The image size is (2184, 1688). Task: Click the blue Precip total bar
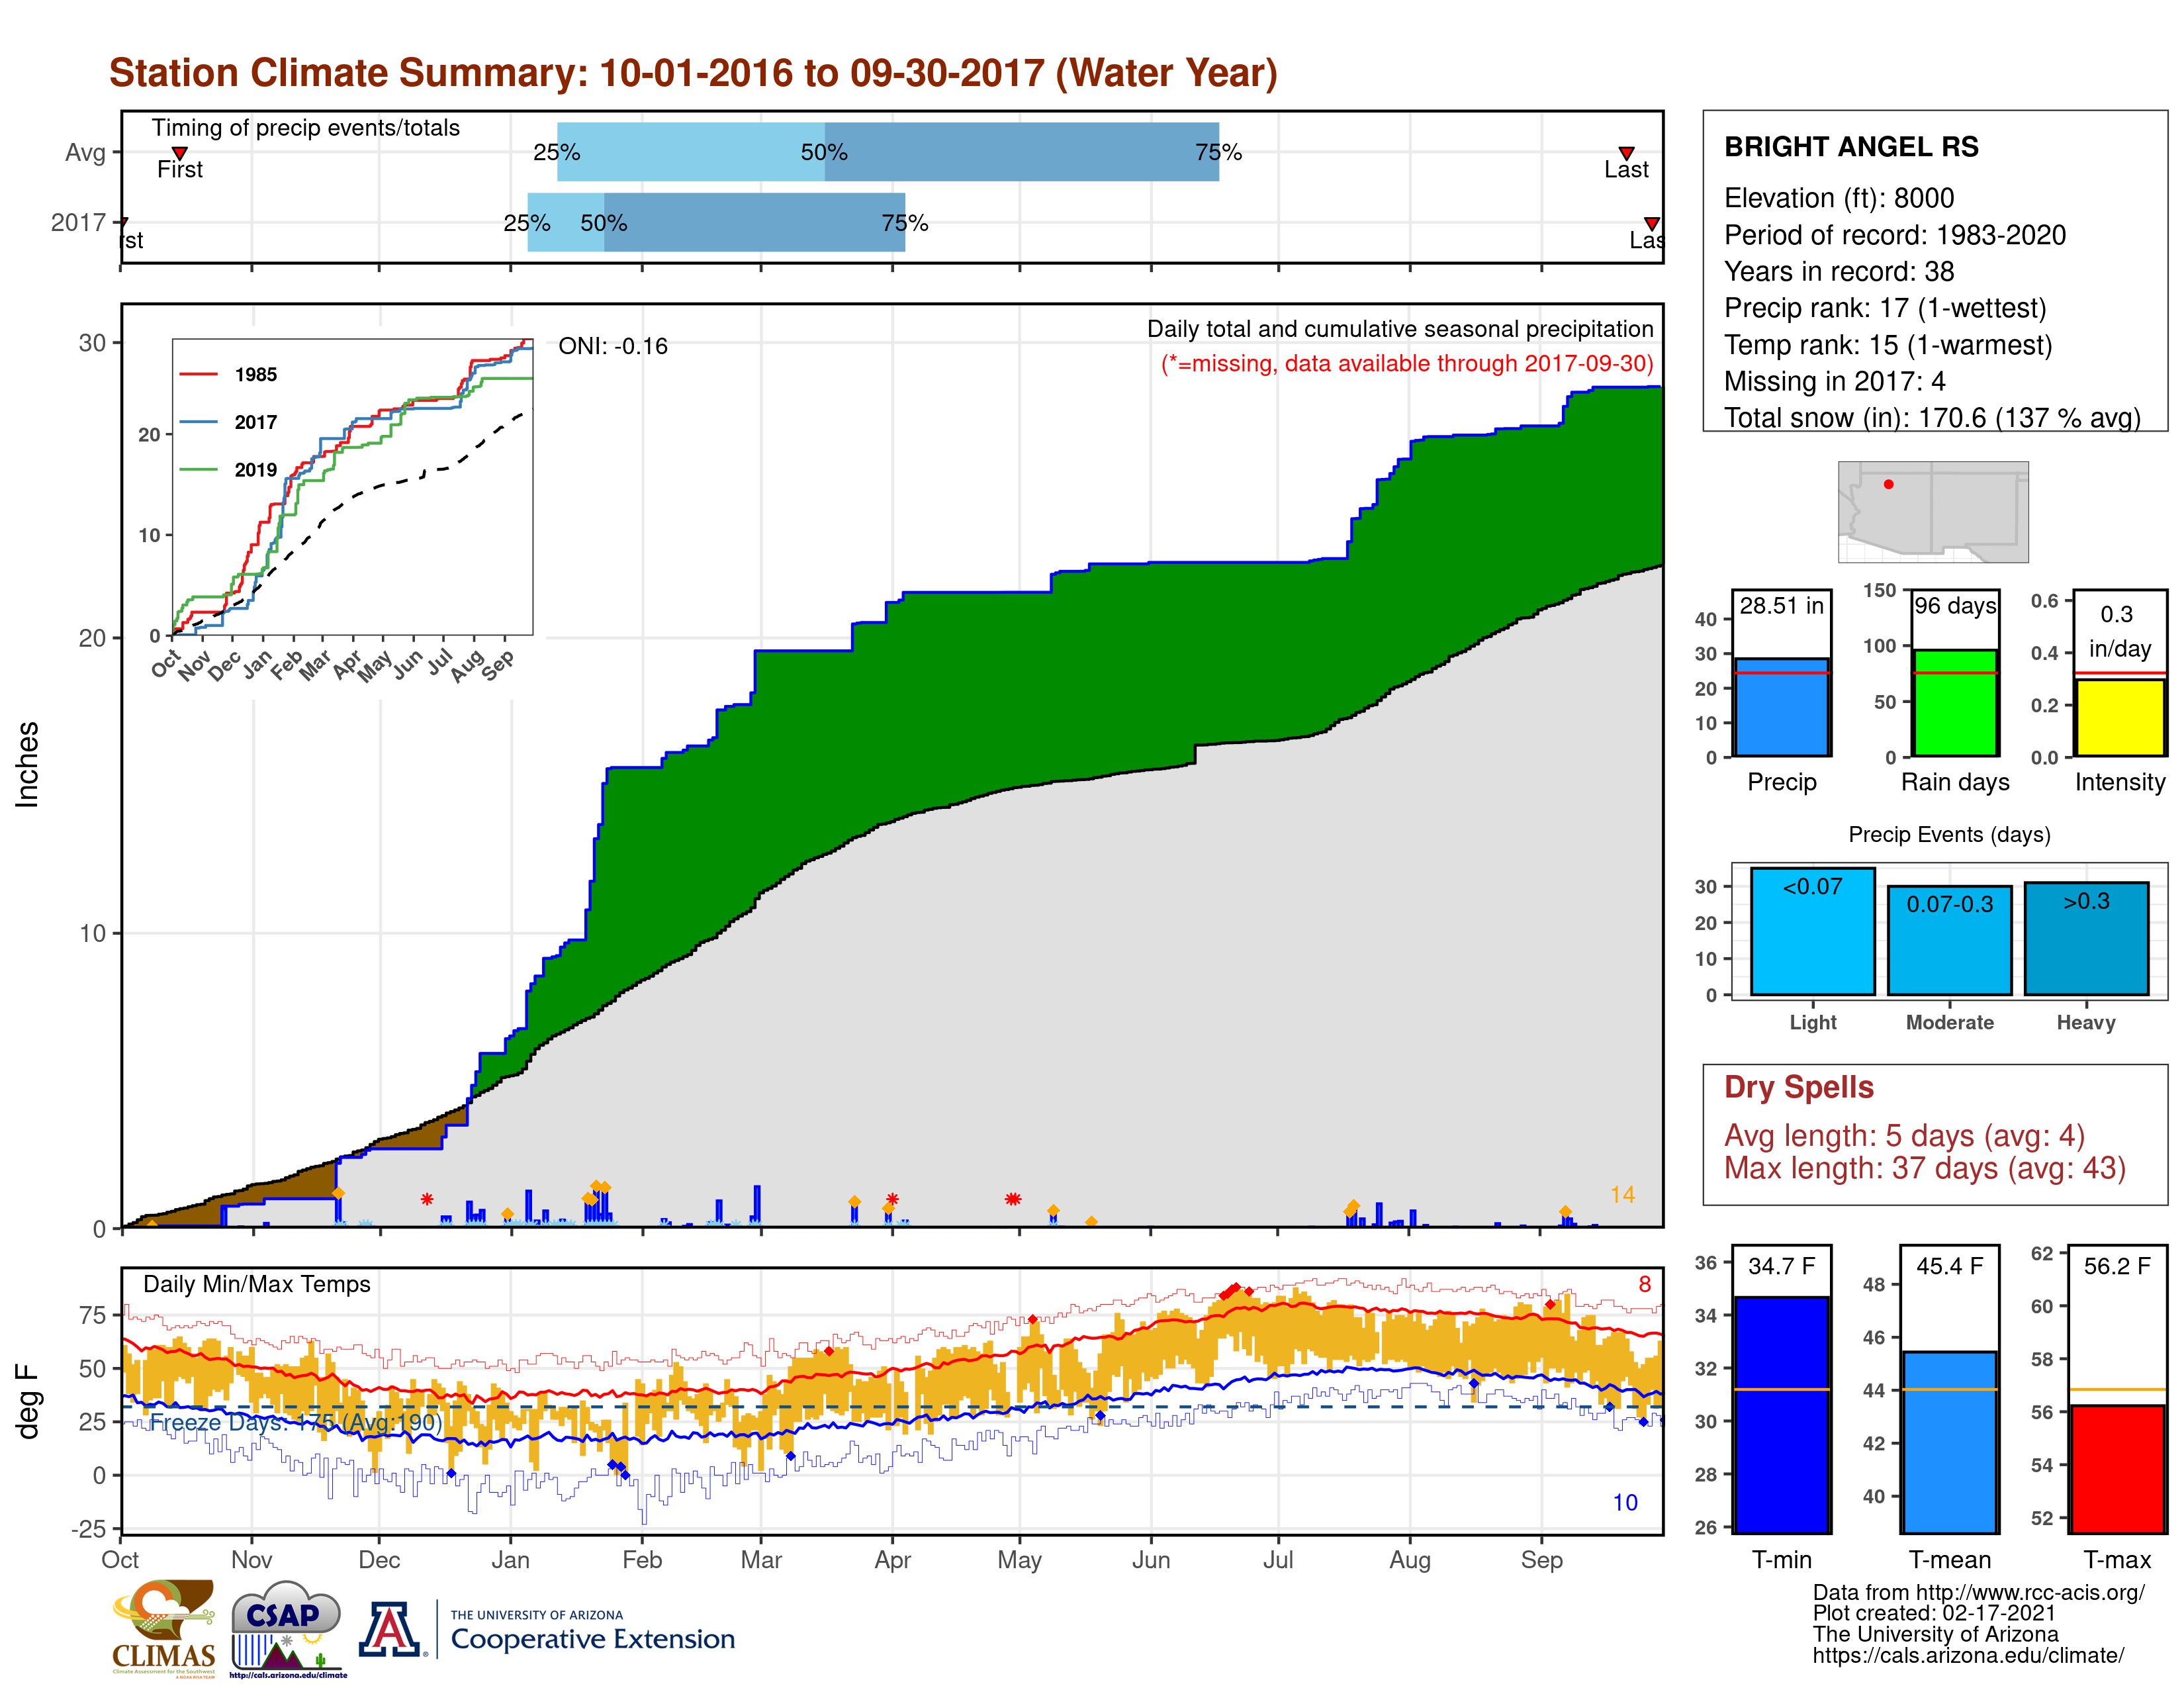tap(1781, 706)
